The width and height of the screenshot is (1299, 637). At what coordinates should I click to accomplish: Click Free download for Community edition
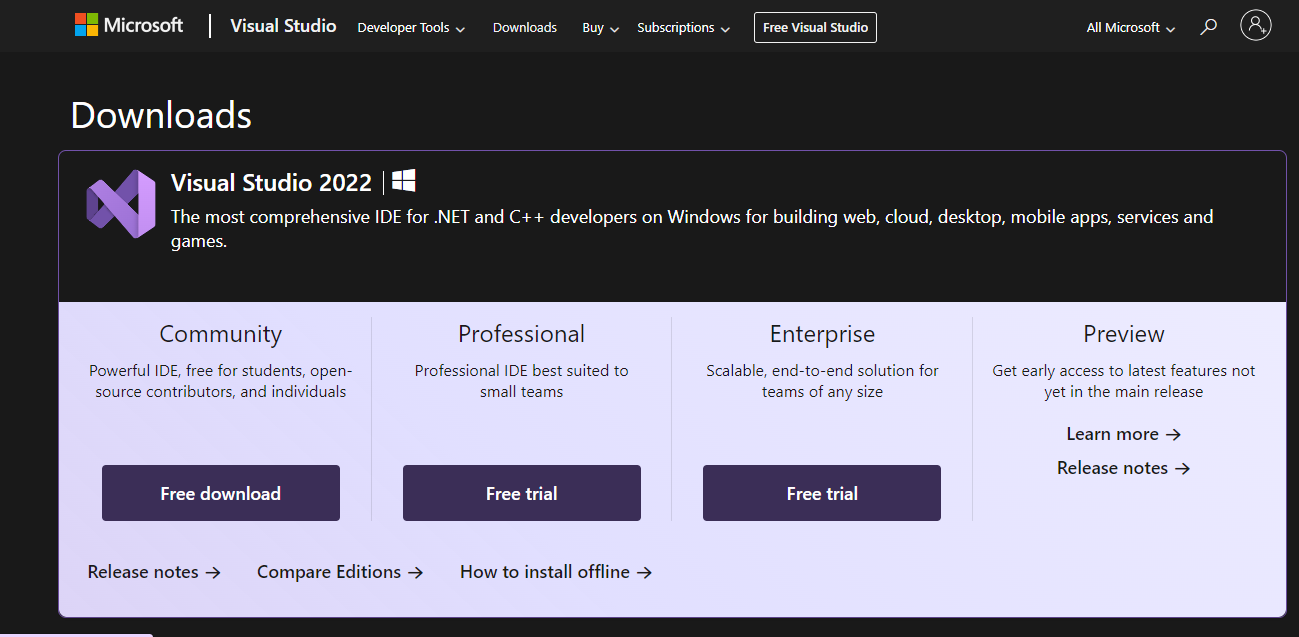pyautogui.click(x=221, y=493)
